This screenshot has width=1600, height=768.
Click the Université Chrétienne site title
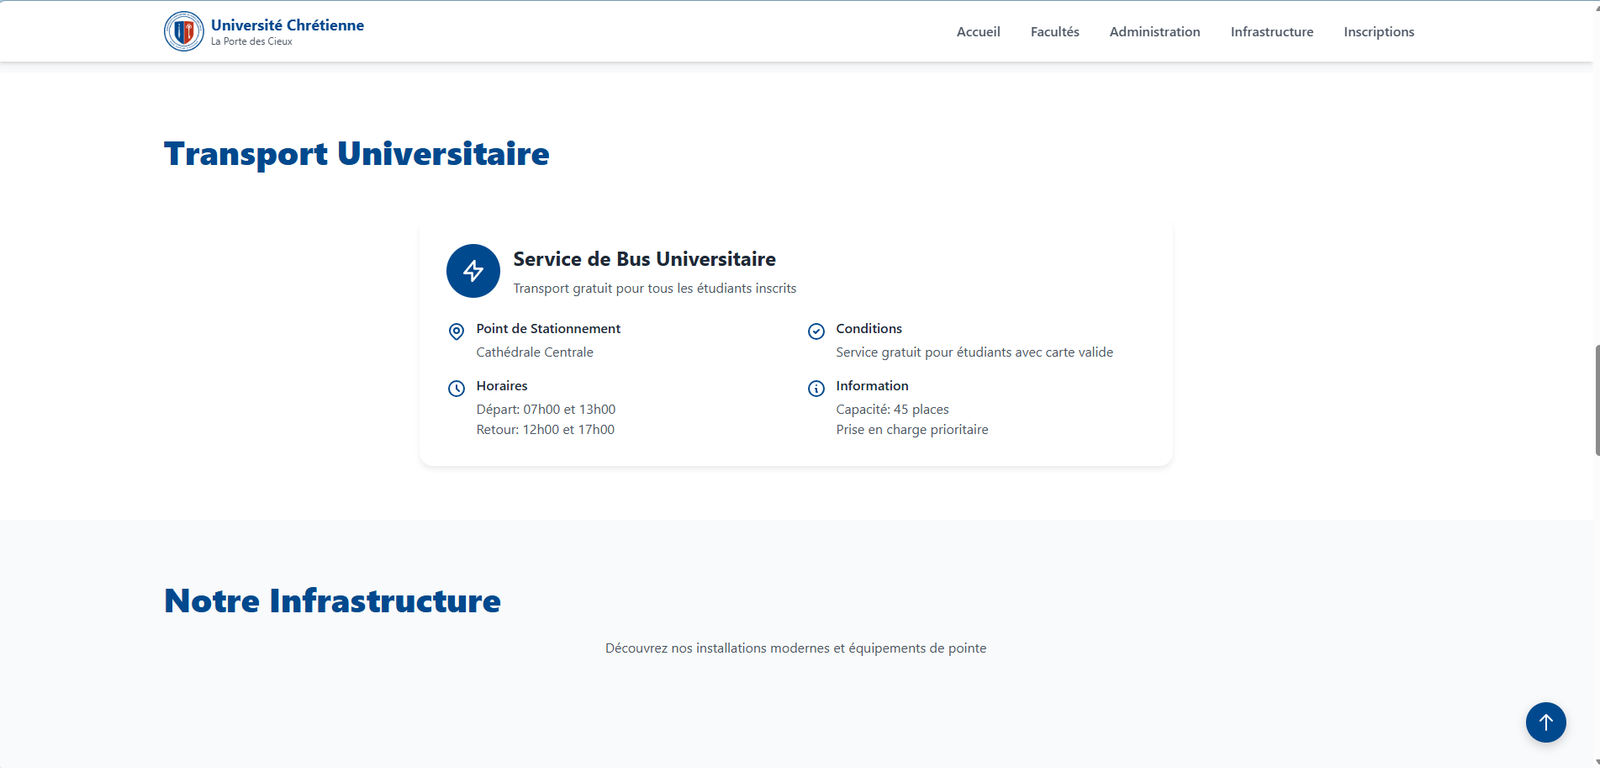point(287,25)
